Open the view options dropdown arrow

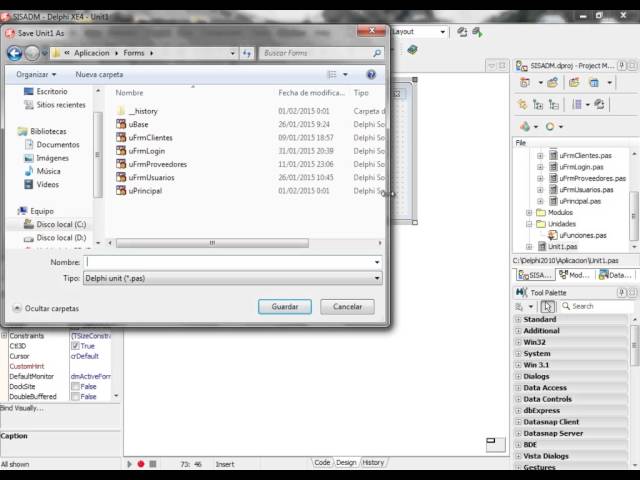(345, 74)
